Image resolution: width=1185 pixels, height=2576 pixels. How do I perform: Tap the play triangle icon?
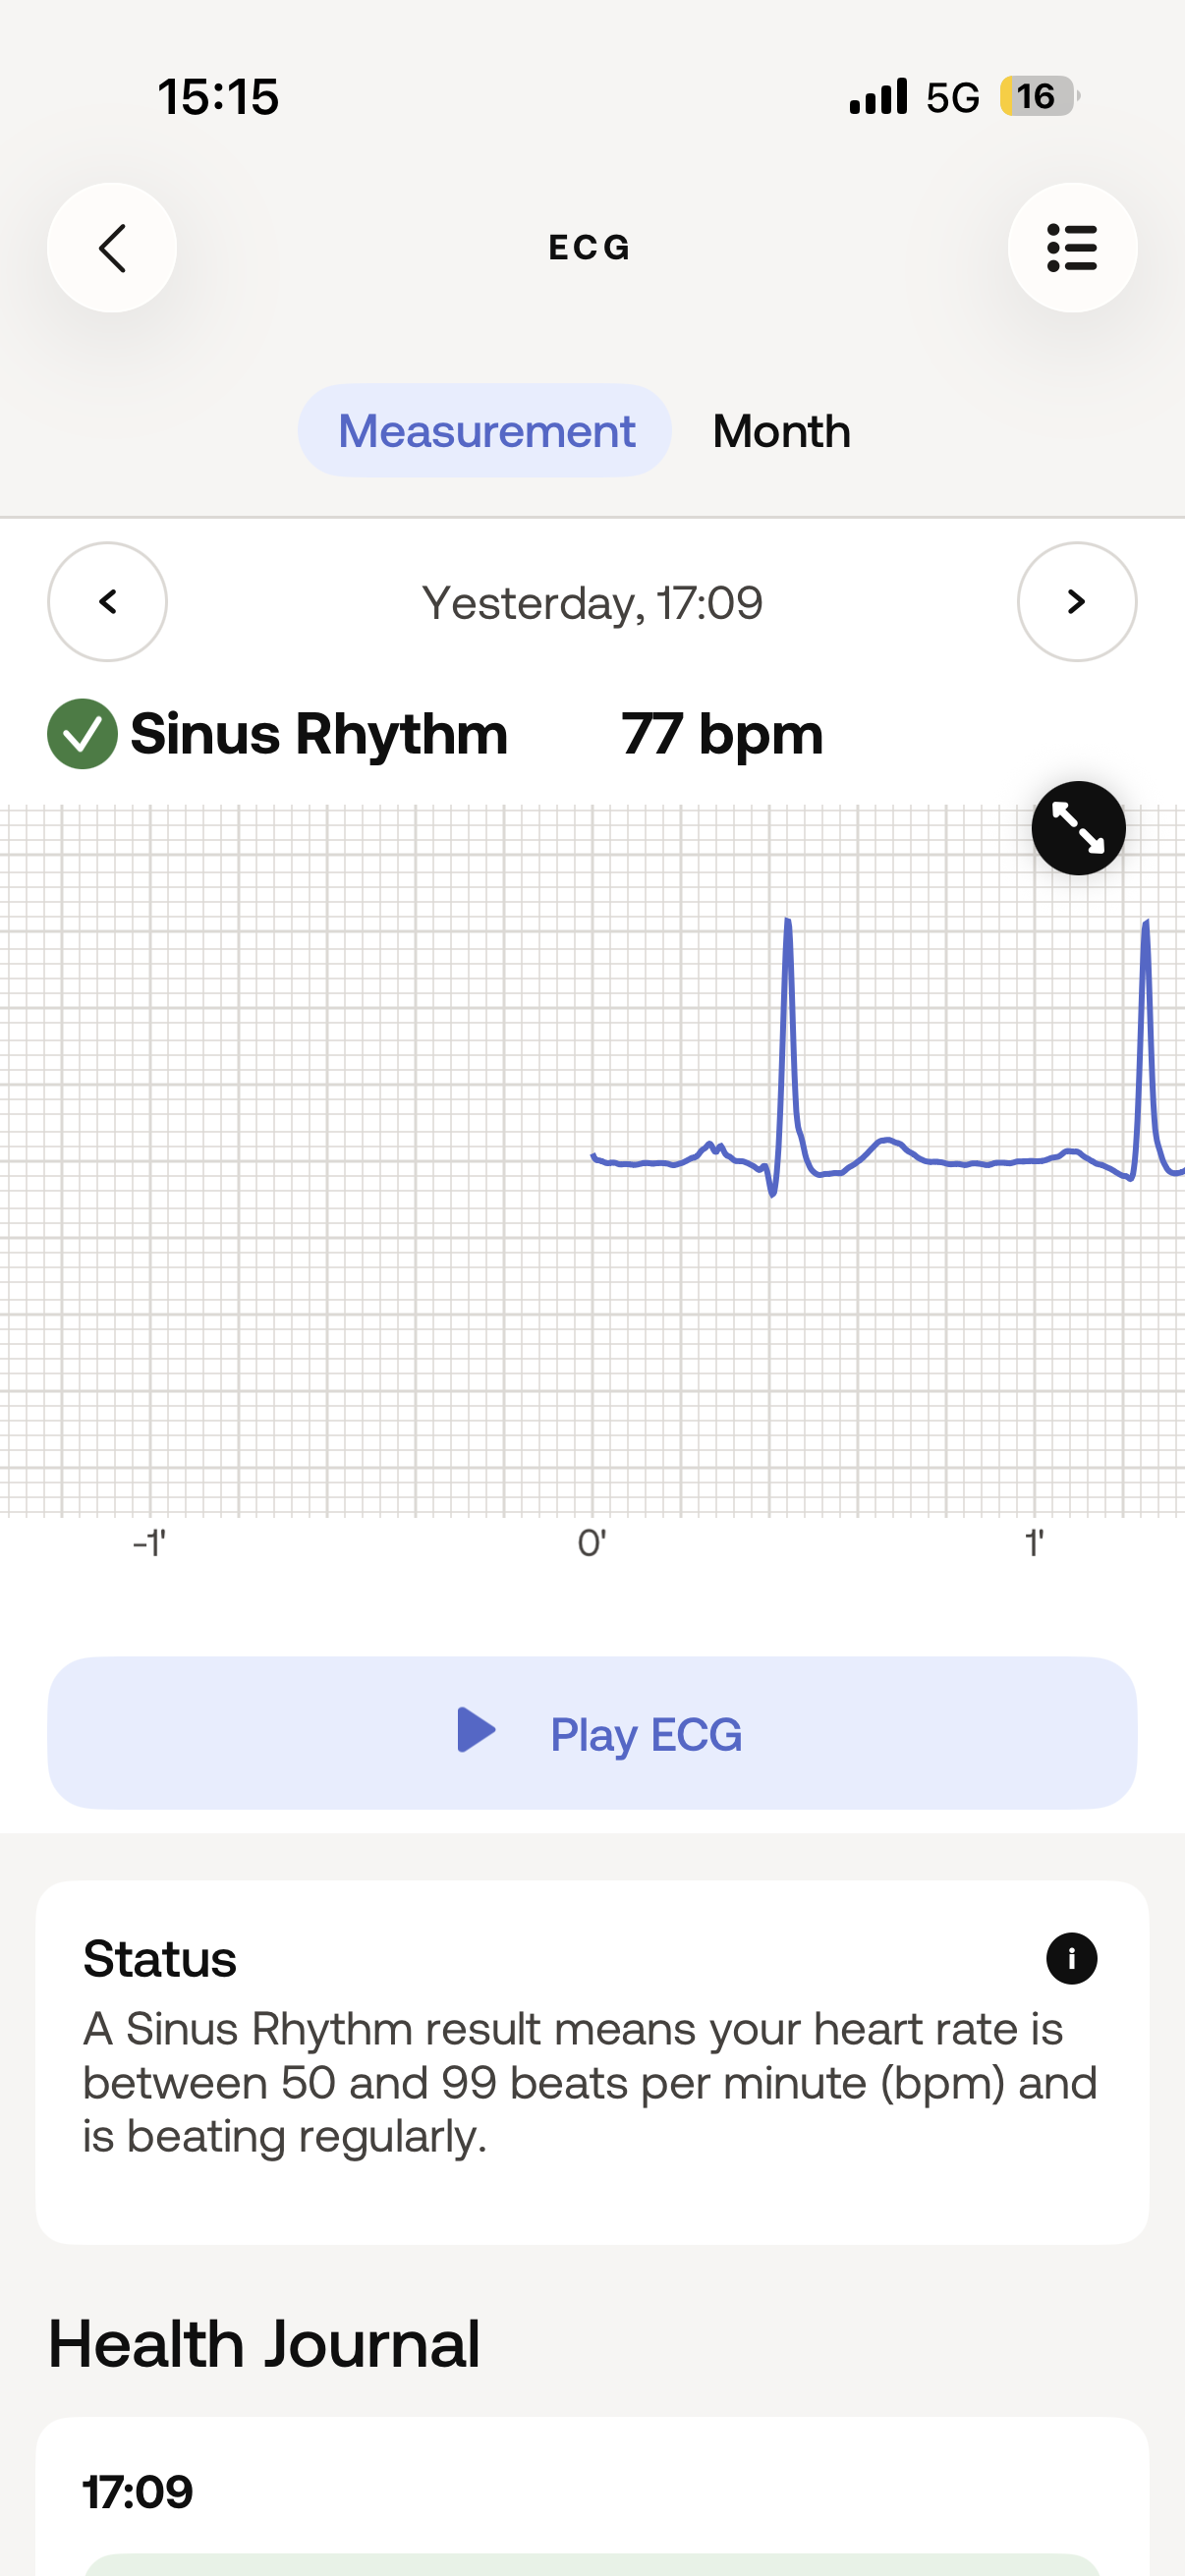click(476, 1731)
